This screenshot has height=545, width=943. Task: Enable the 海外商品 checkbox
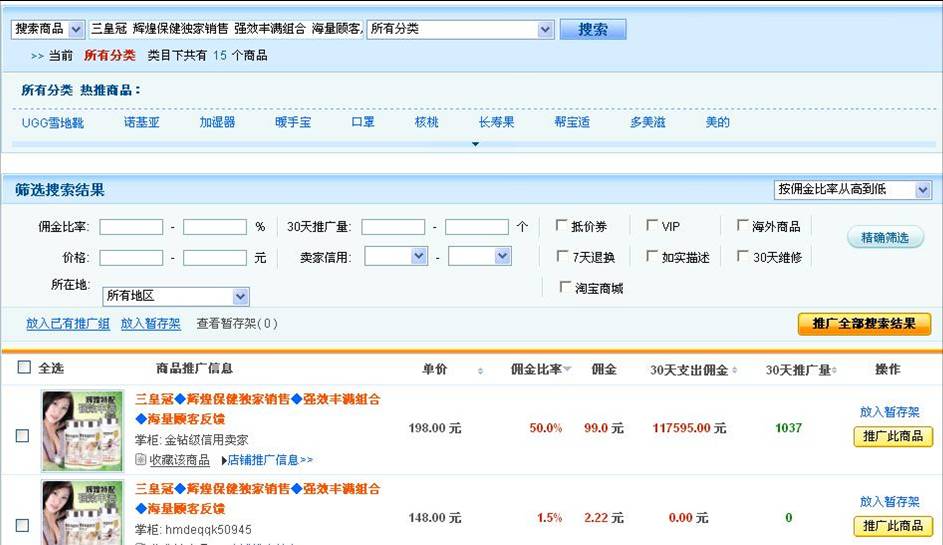click(743, 226)
